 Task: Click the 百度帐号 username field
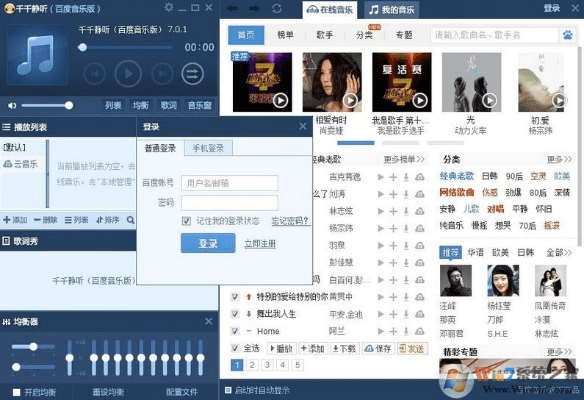pyautogui.click(x=229, y=183)
